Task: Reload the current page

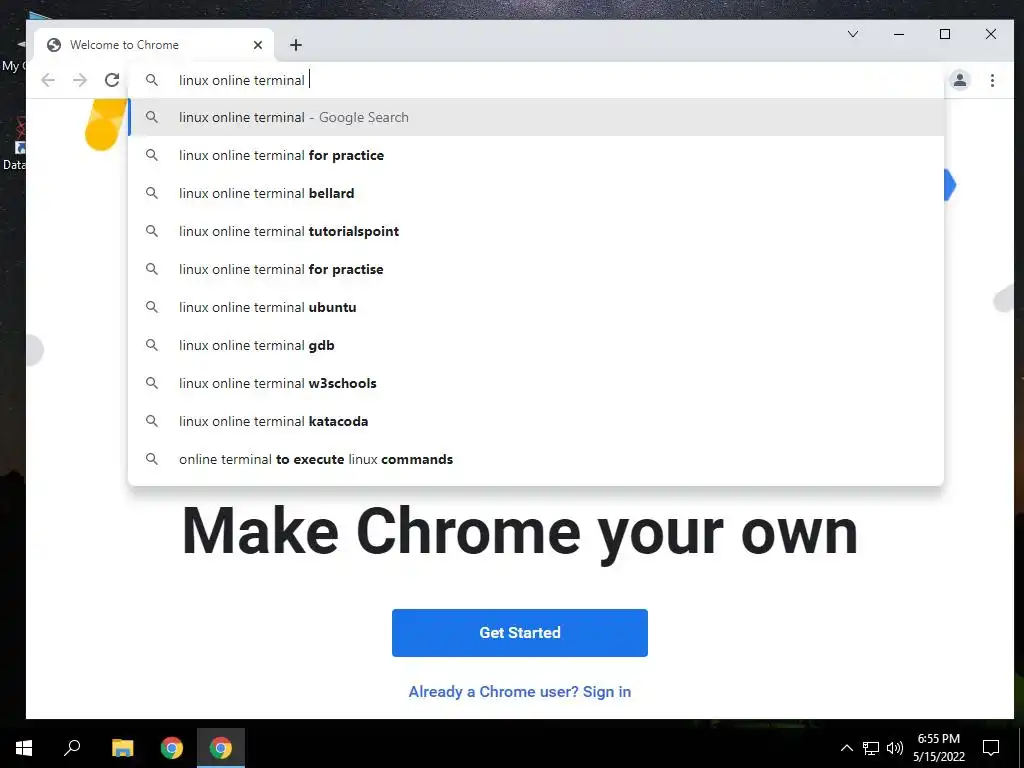Action: coord(112,80)
